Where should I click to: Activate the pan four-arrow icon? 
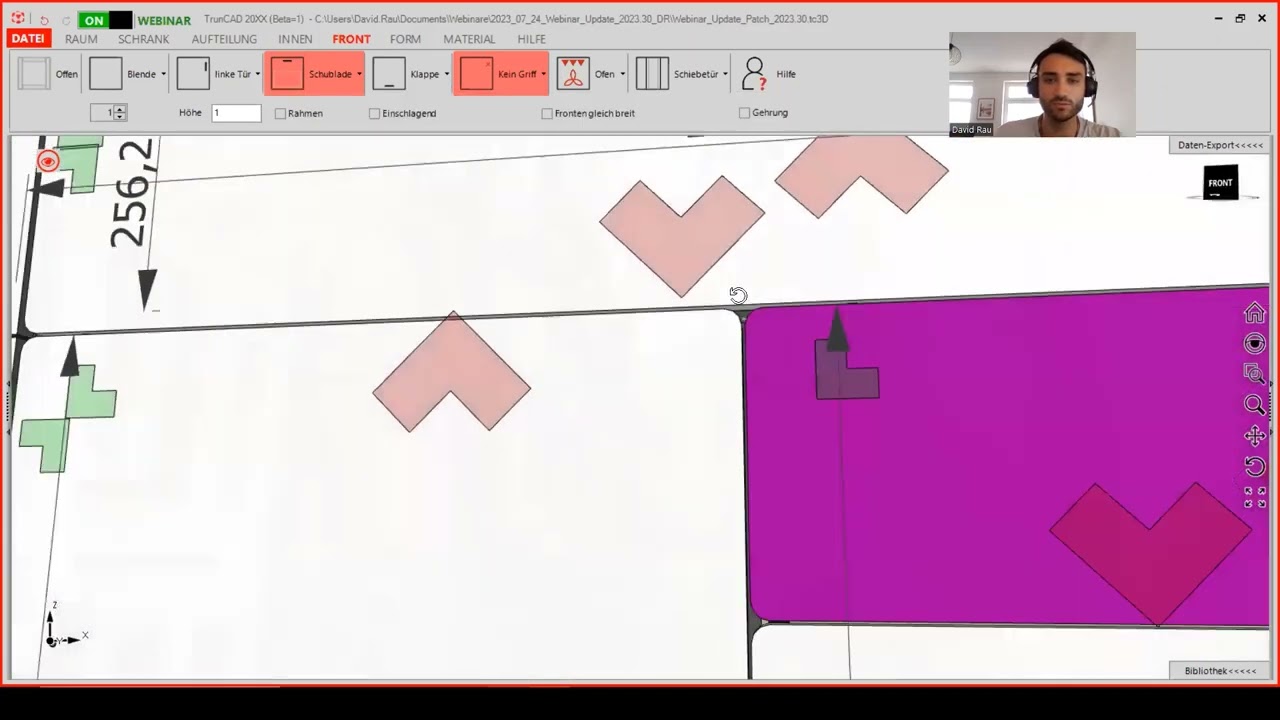[x=1254, y=436]
